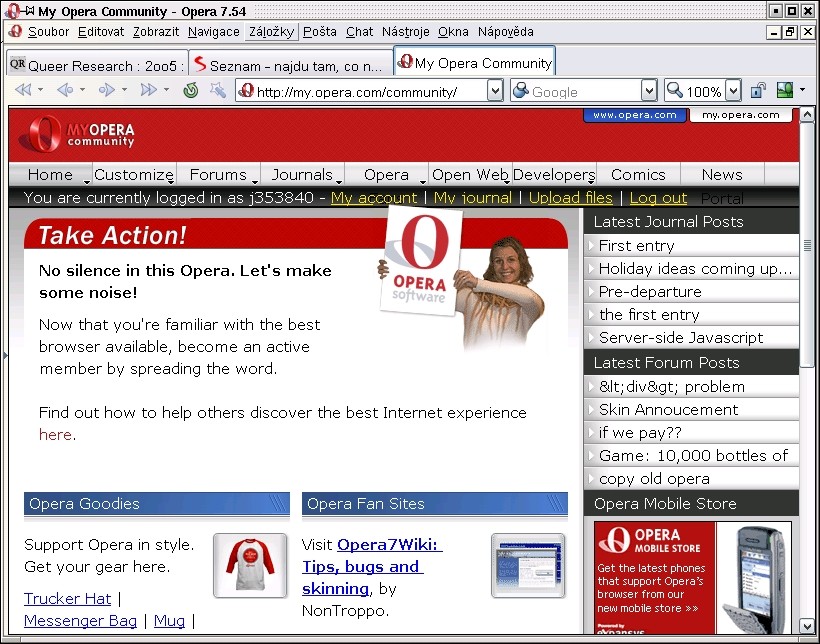This screenshot has height=644, width=820.
Task: Click the address bar URL field
Action: (x=362, y=92)
